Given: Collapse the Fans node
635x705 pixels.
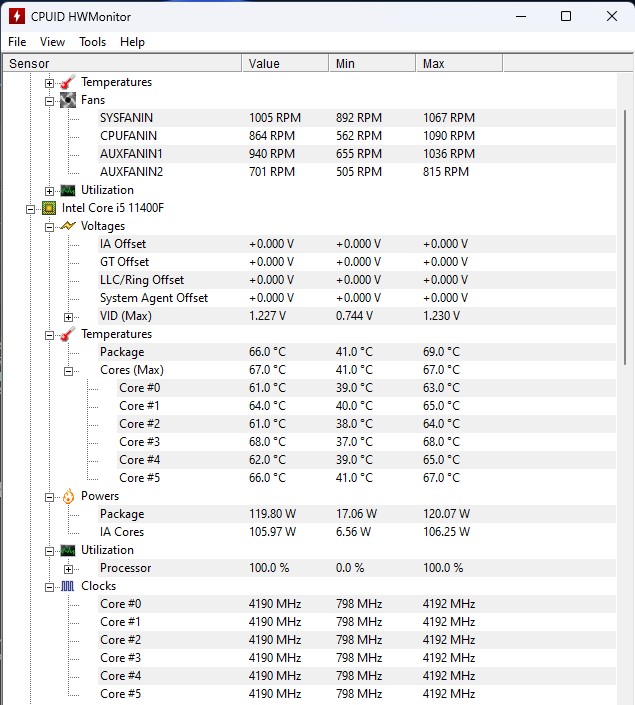Looking at the screenshot, I should [x=49, y=101].
